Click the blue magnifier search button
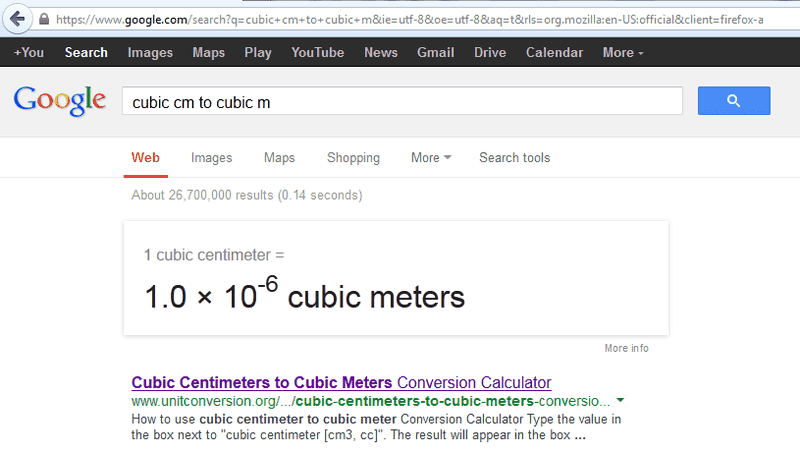This screenshot has height=453, width=800. 734,101
